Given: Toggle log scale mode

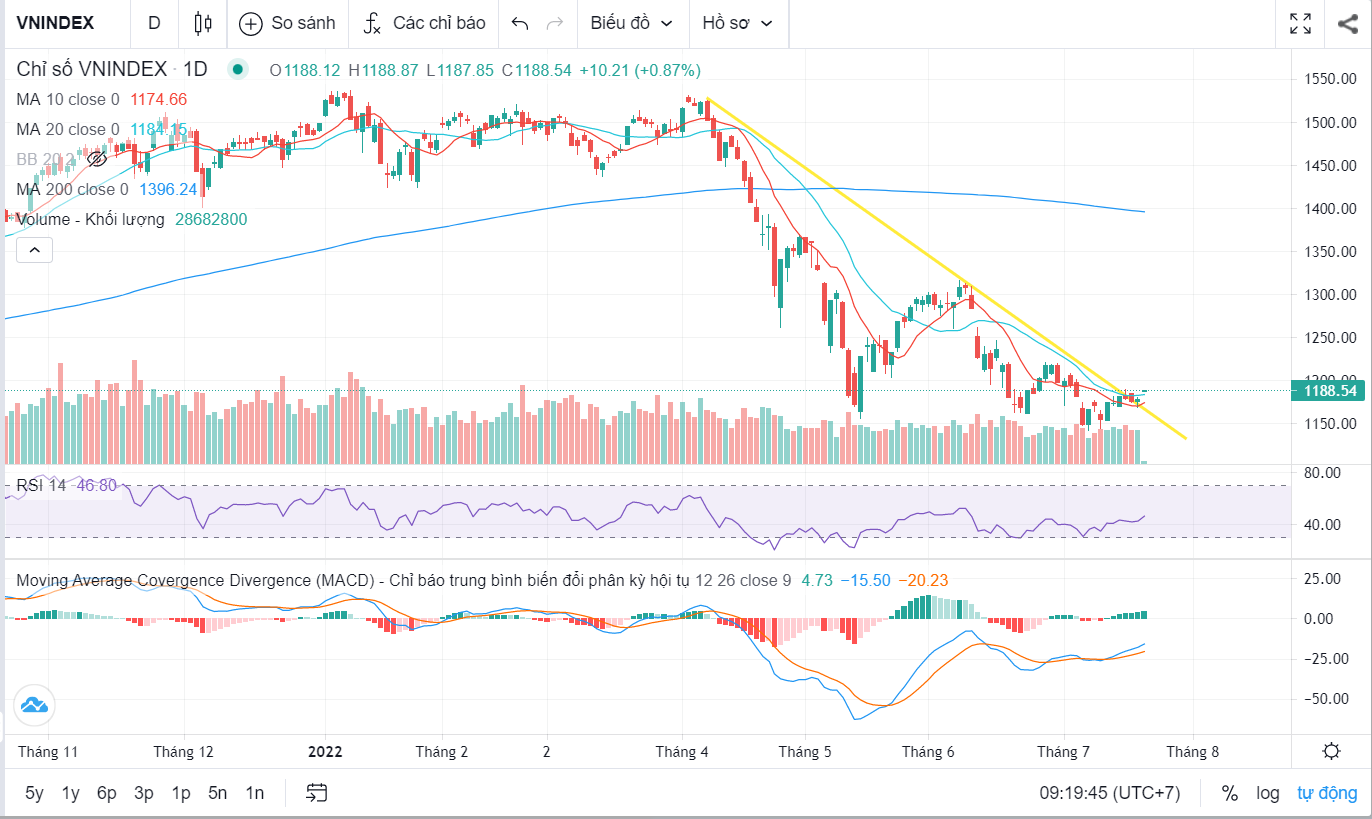Looking at the screenshot, I should click(1268, 793).
